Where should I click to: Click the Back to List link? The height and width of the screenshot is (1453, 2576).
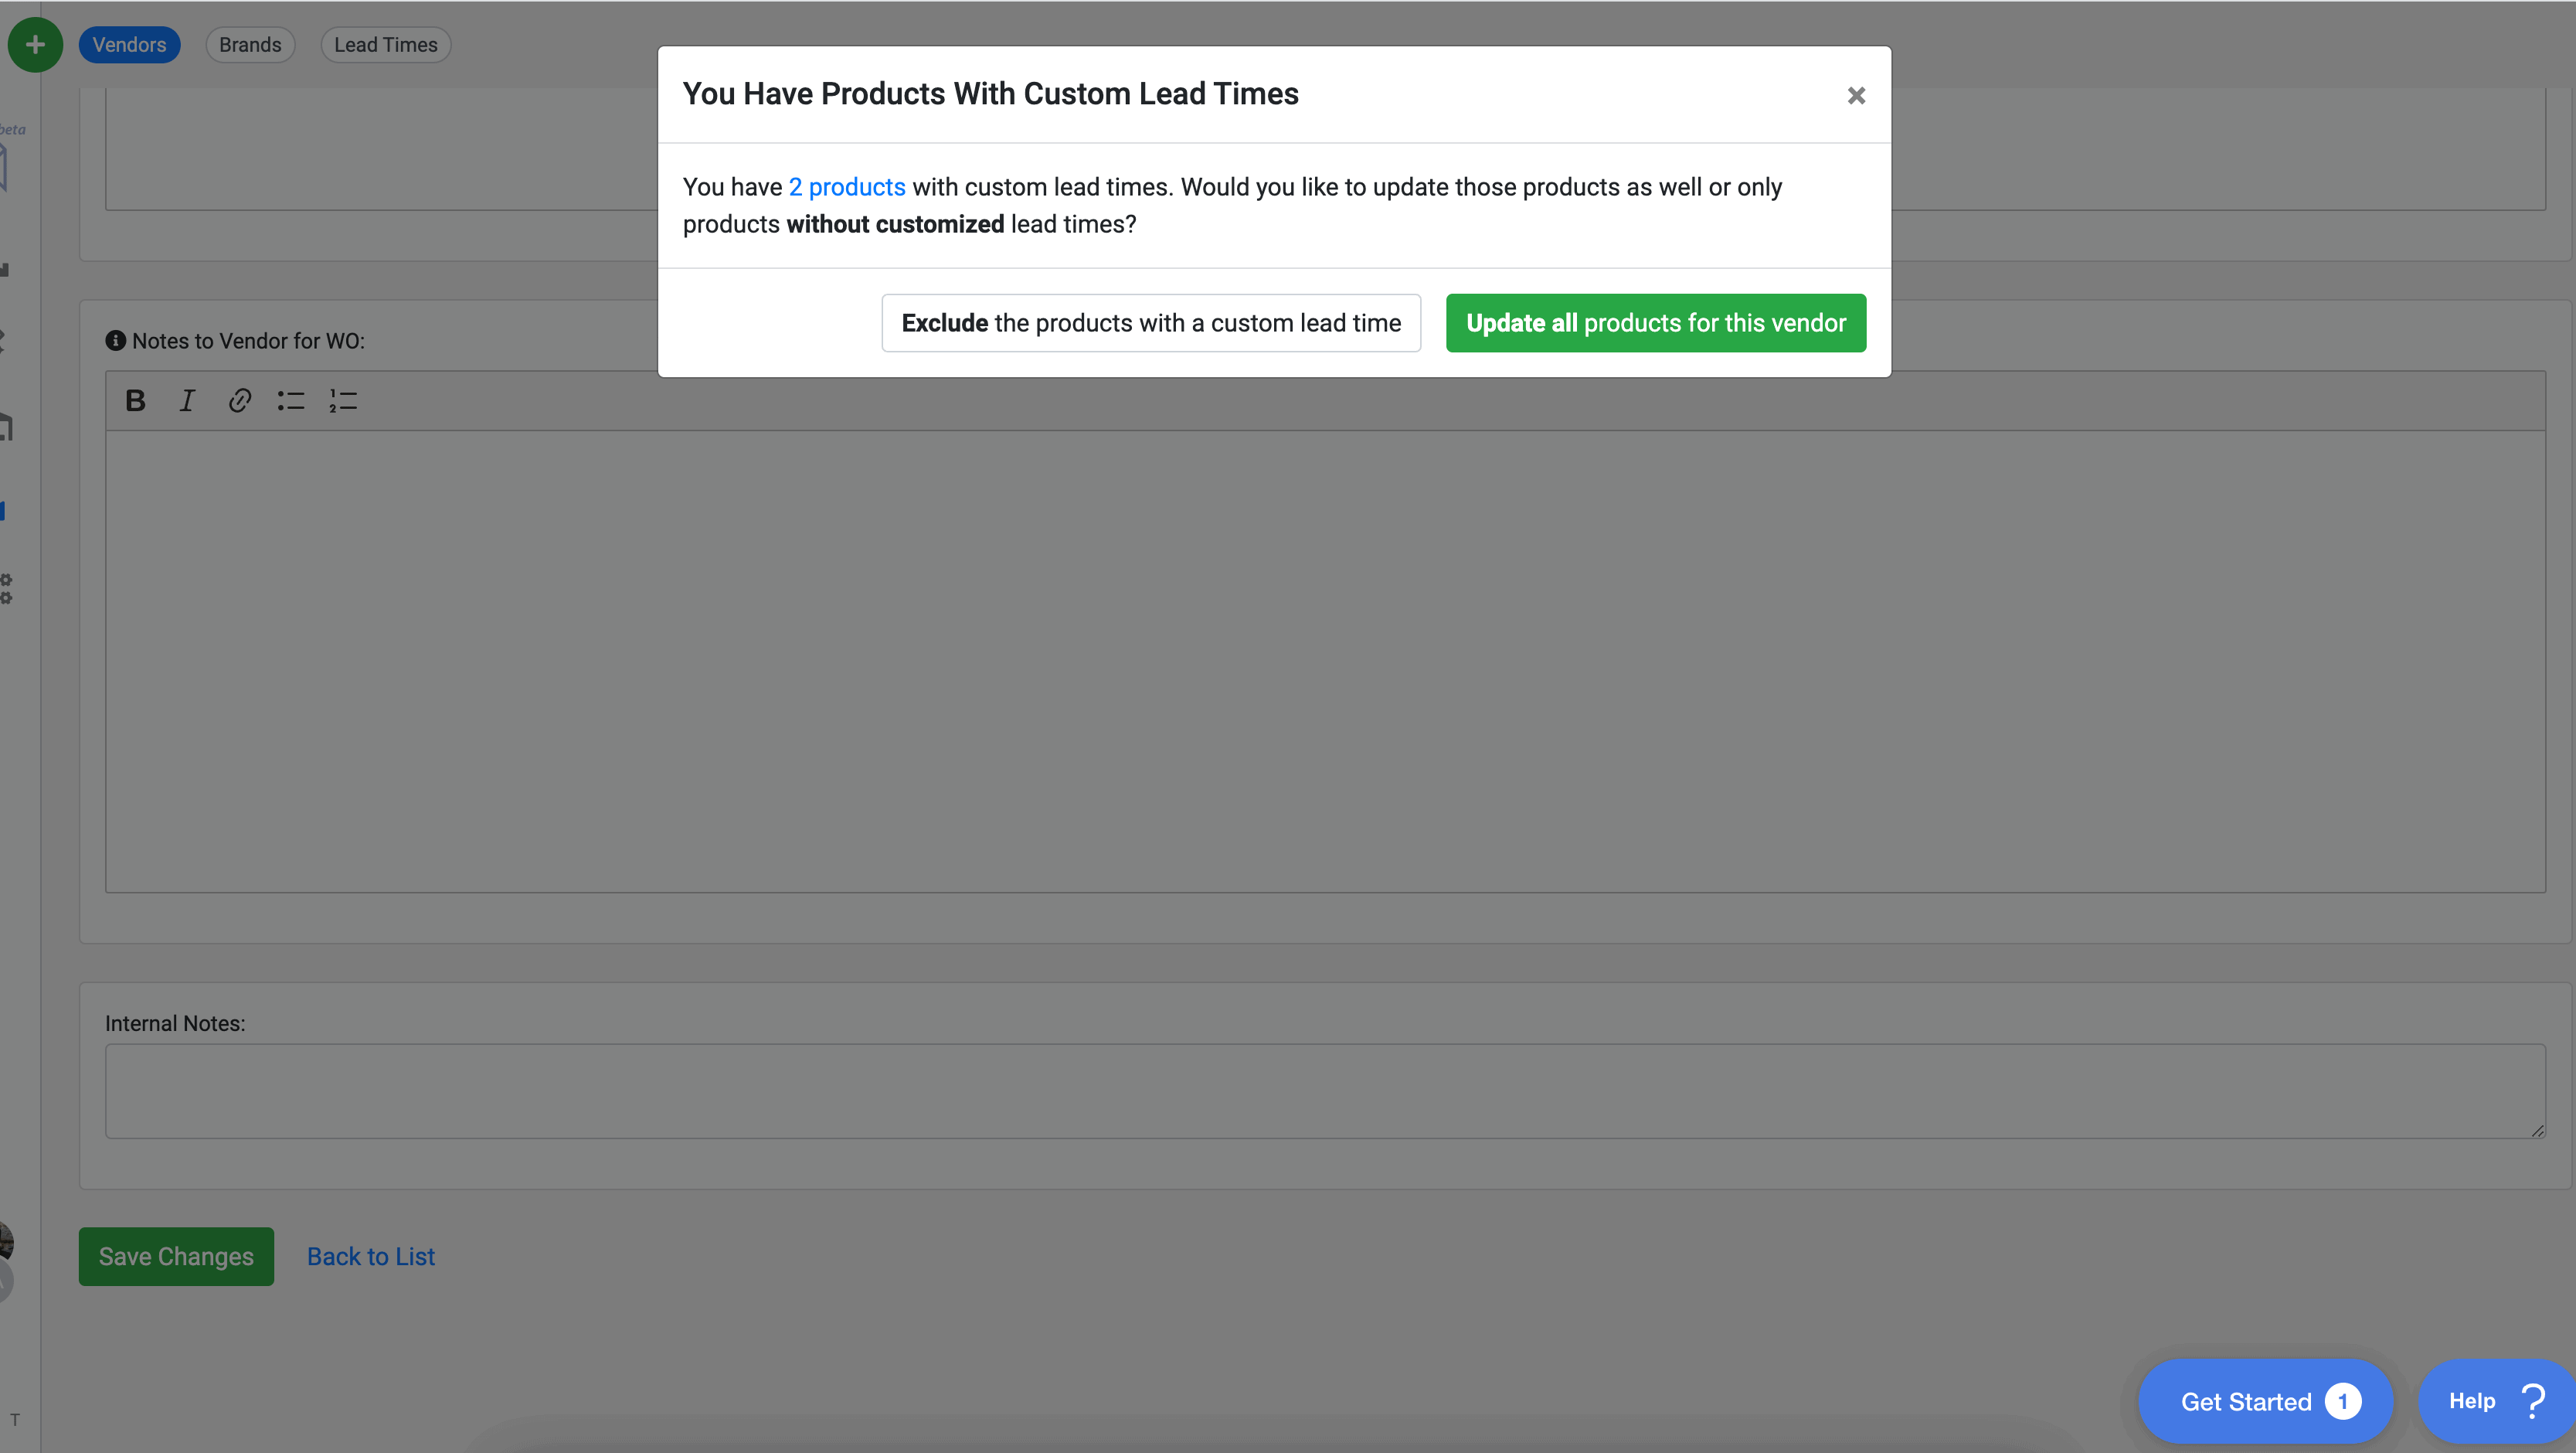(x=370, y=1257)
